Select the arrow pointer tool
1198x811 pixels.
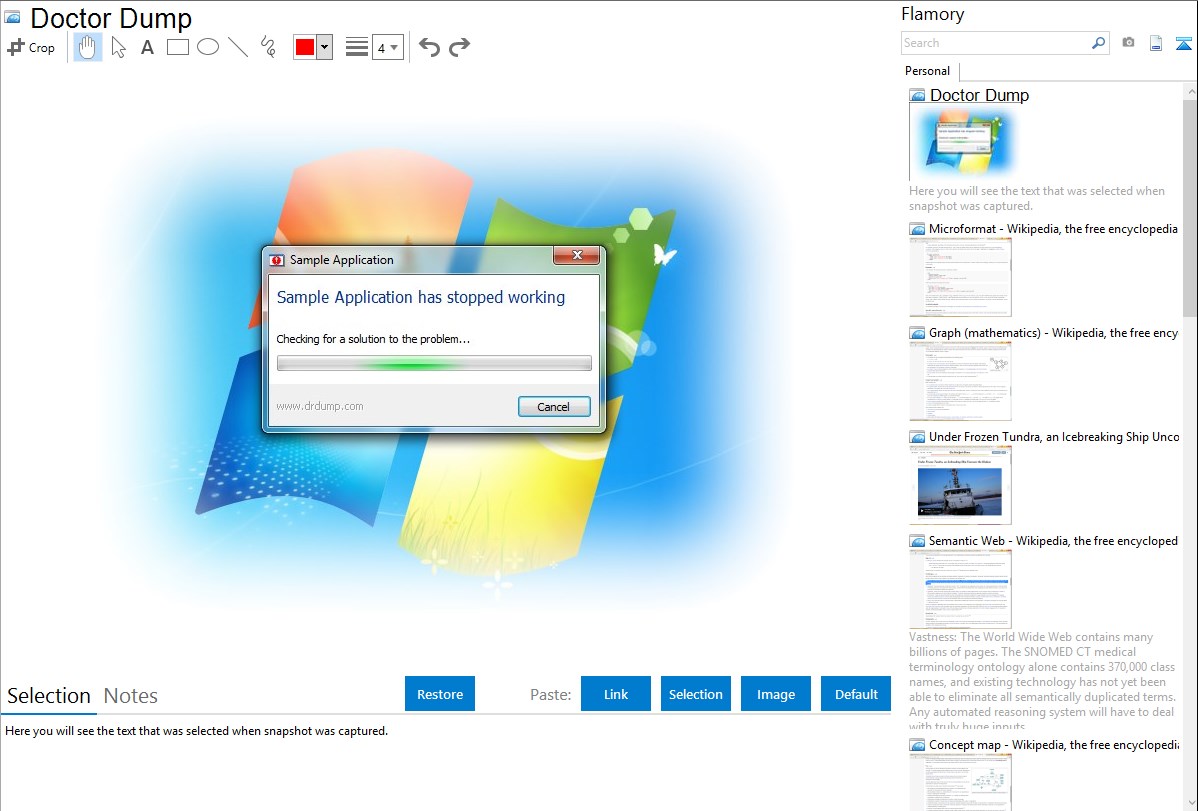[118, 47]
